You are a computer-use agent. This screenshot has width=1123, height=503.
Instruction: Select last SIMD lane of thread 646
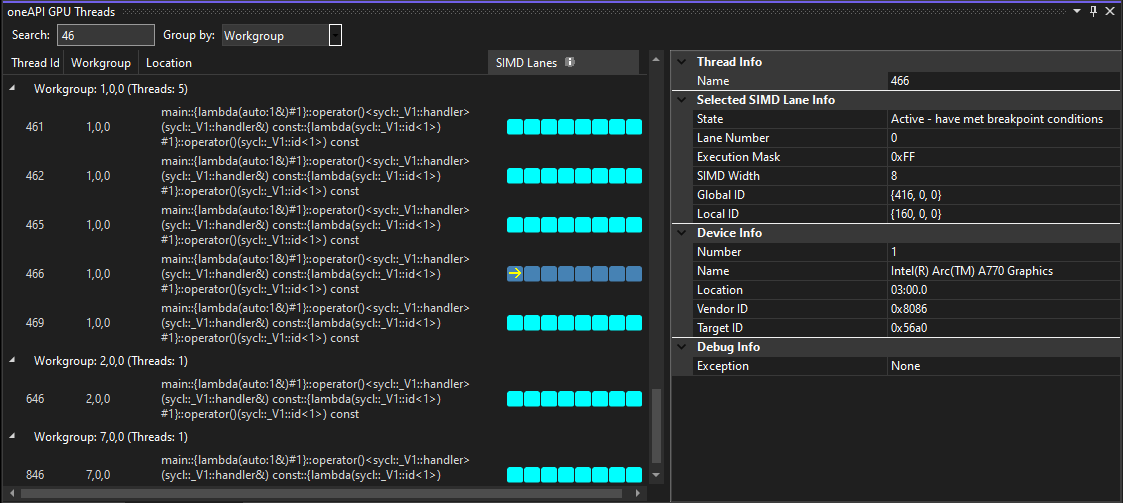633,399
